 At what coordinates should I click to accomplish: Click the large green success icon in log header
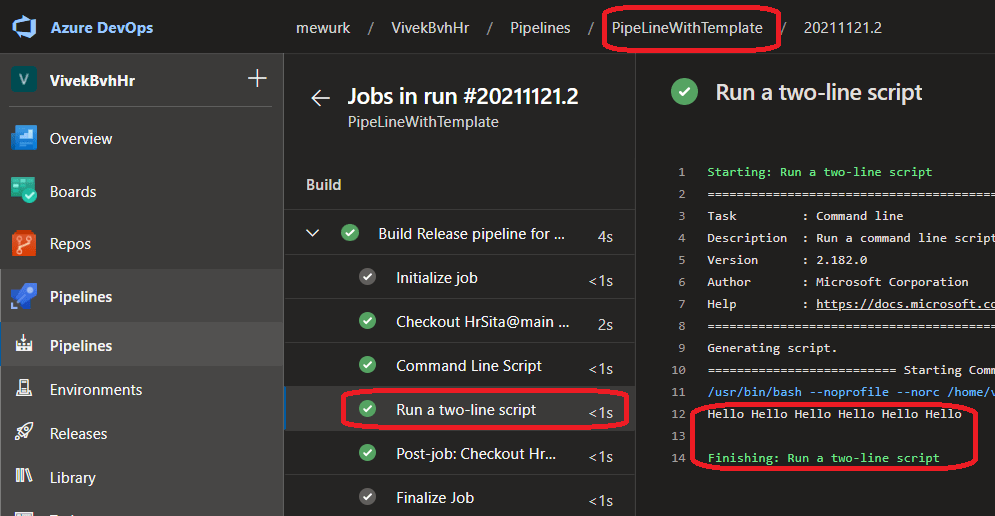coord(684,92)
